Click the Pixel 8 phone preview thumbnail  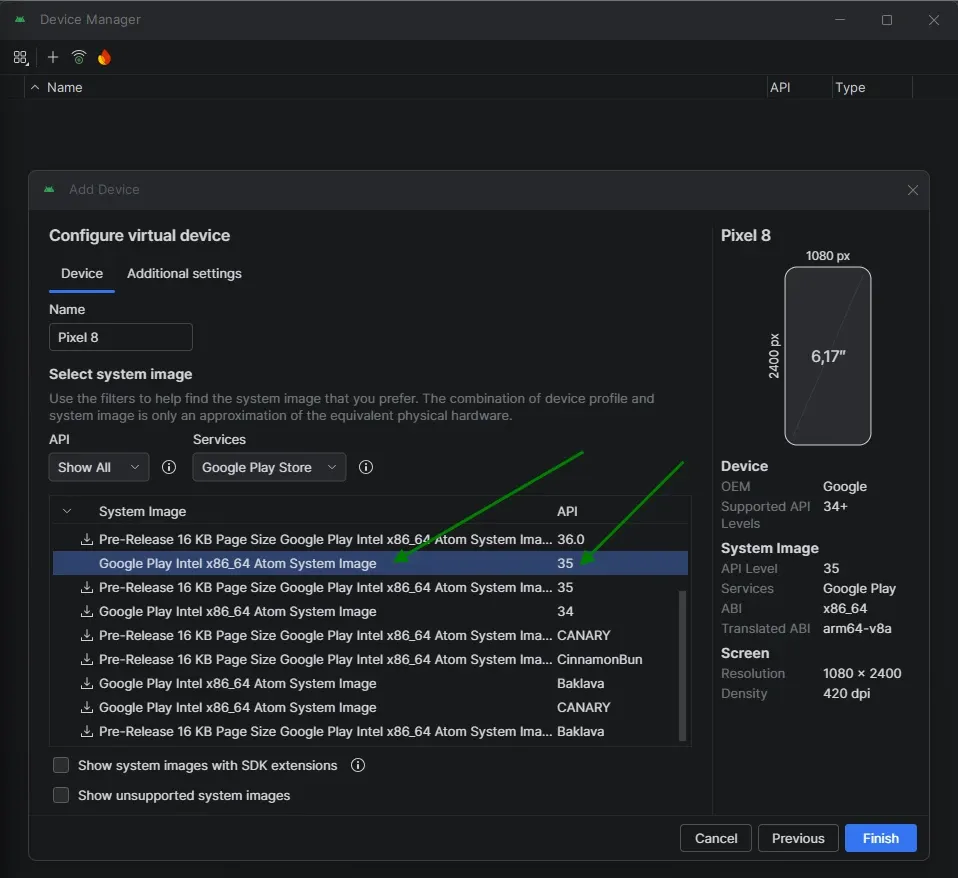(827, 356)
